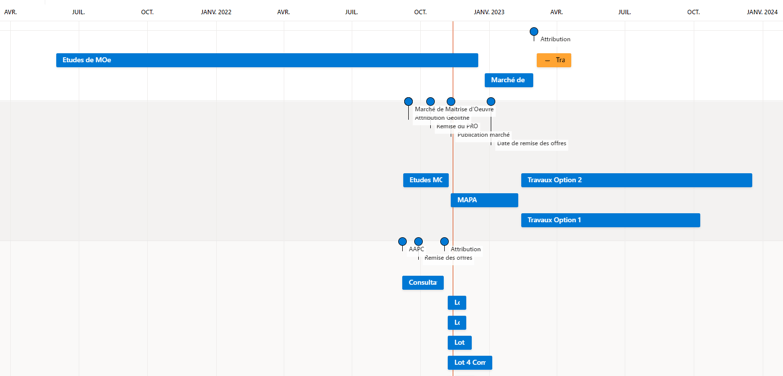The height and width of the screenshot is (376, 783).
Task: Open the Marché de task bar
Action: (509, 80)
